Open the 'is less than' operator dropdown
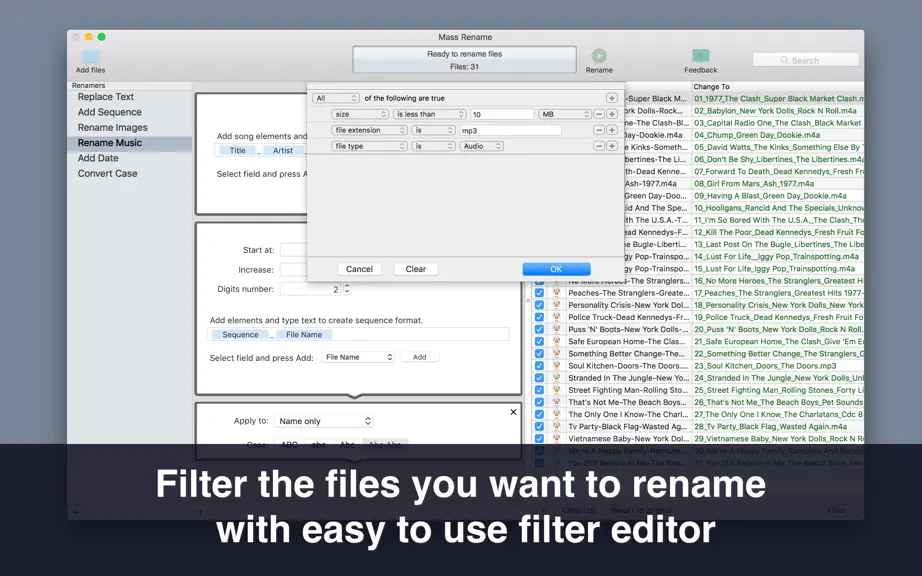 429,114
